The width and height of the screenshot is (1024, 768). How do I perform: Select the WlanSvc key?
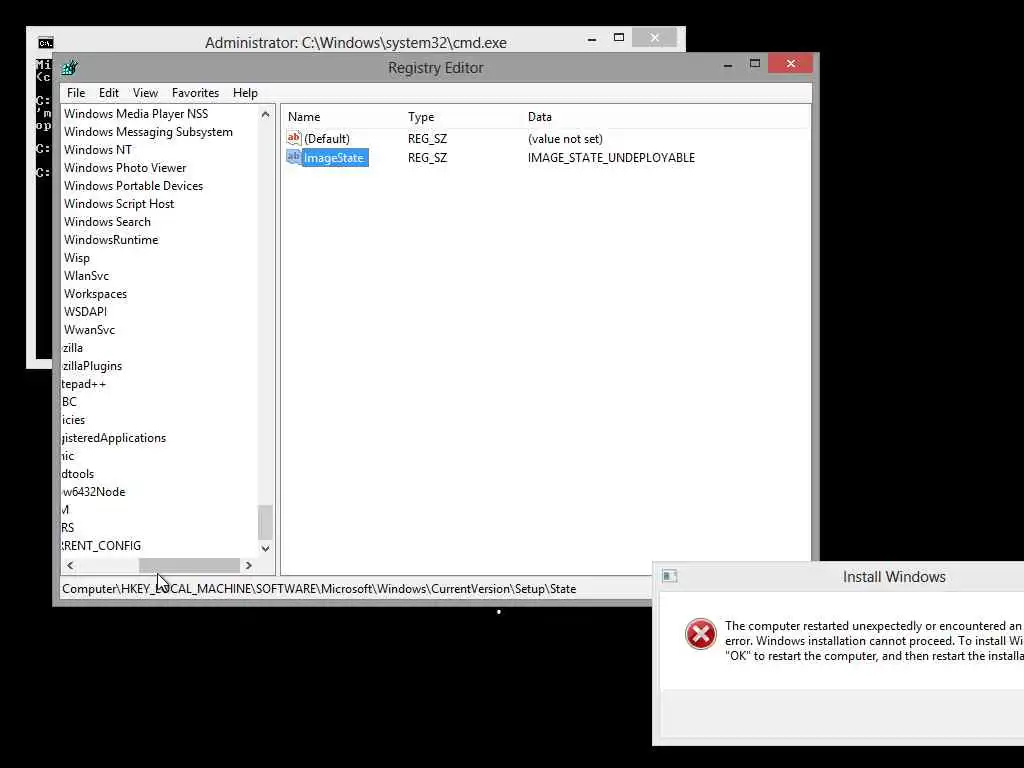click(86, 276)
